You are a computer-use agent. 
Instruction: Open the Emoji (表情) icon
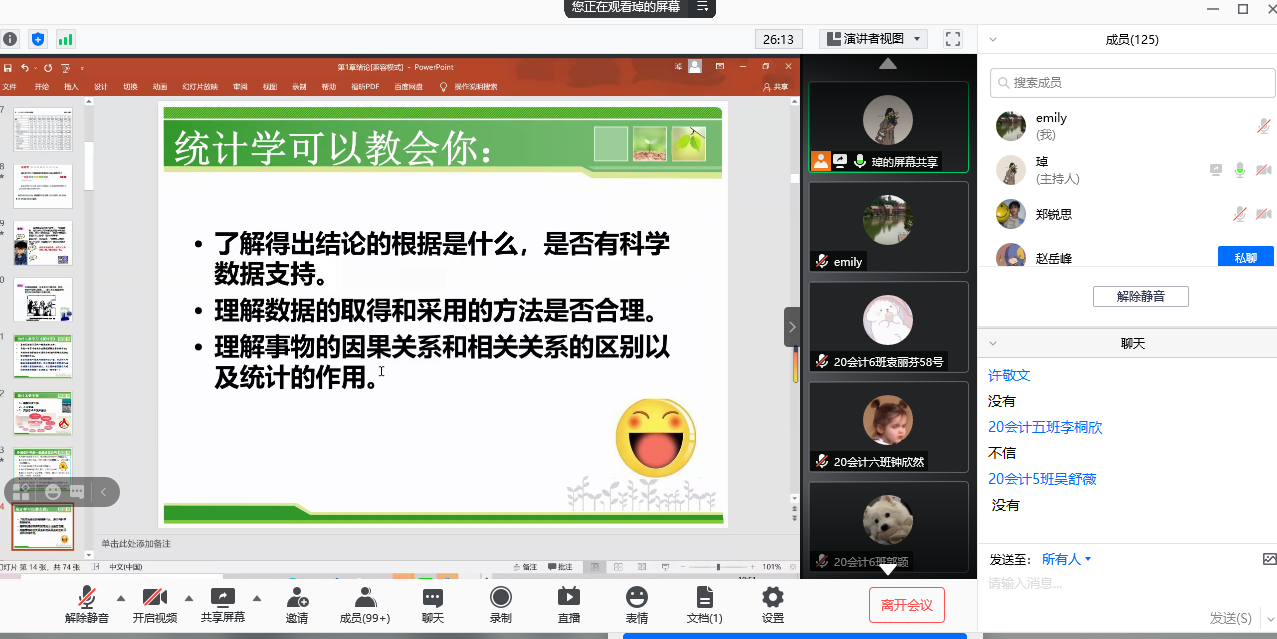point(636,605)
